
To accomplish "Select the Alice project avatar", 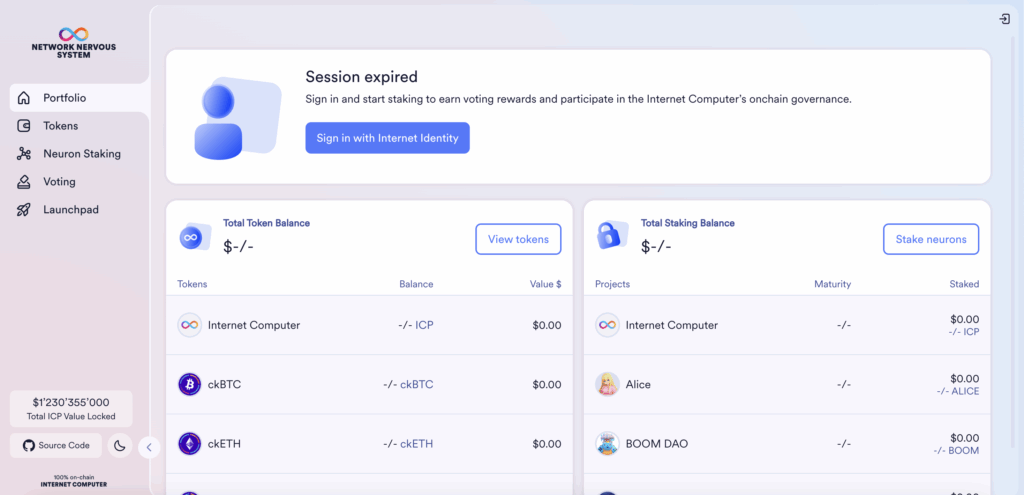I will point(607,384).
